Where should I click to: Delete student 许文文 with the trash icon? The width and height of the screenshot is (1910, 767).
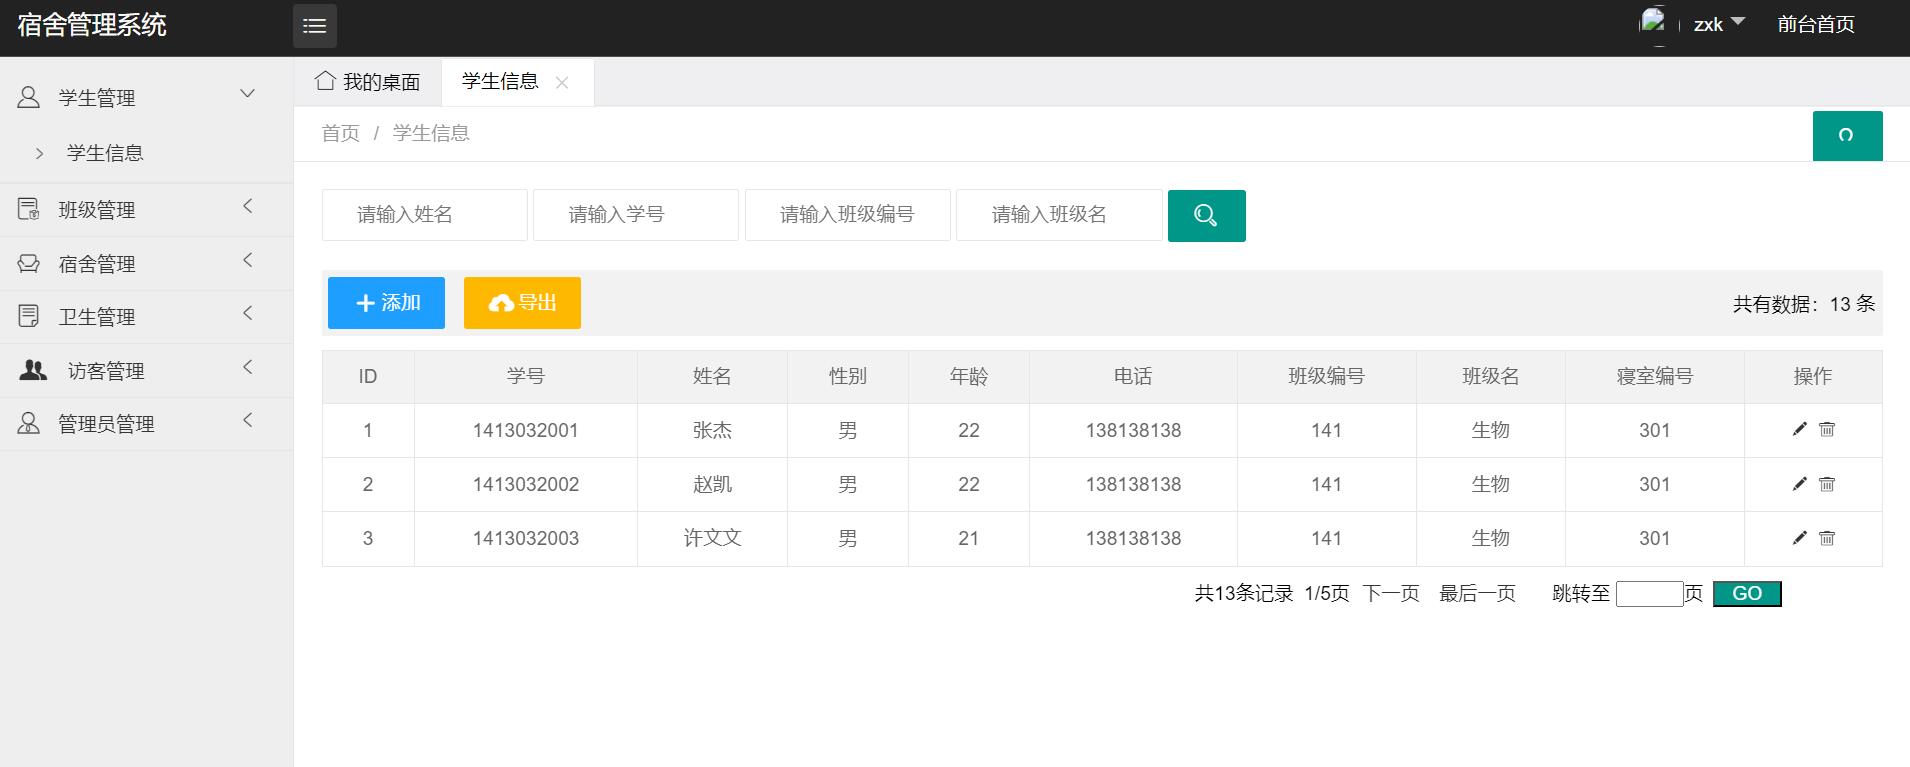1827,538
